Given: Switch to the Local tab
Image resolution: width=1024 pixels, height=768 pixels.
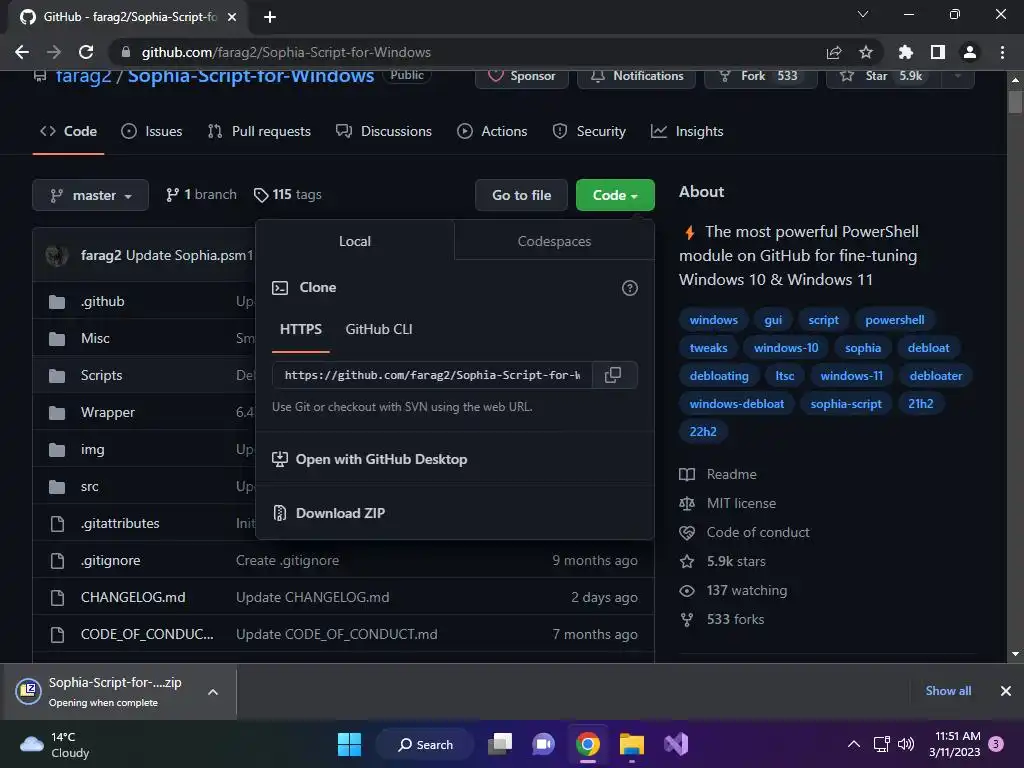Looking at the screenshot, I should 355,241.
